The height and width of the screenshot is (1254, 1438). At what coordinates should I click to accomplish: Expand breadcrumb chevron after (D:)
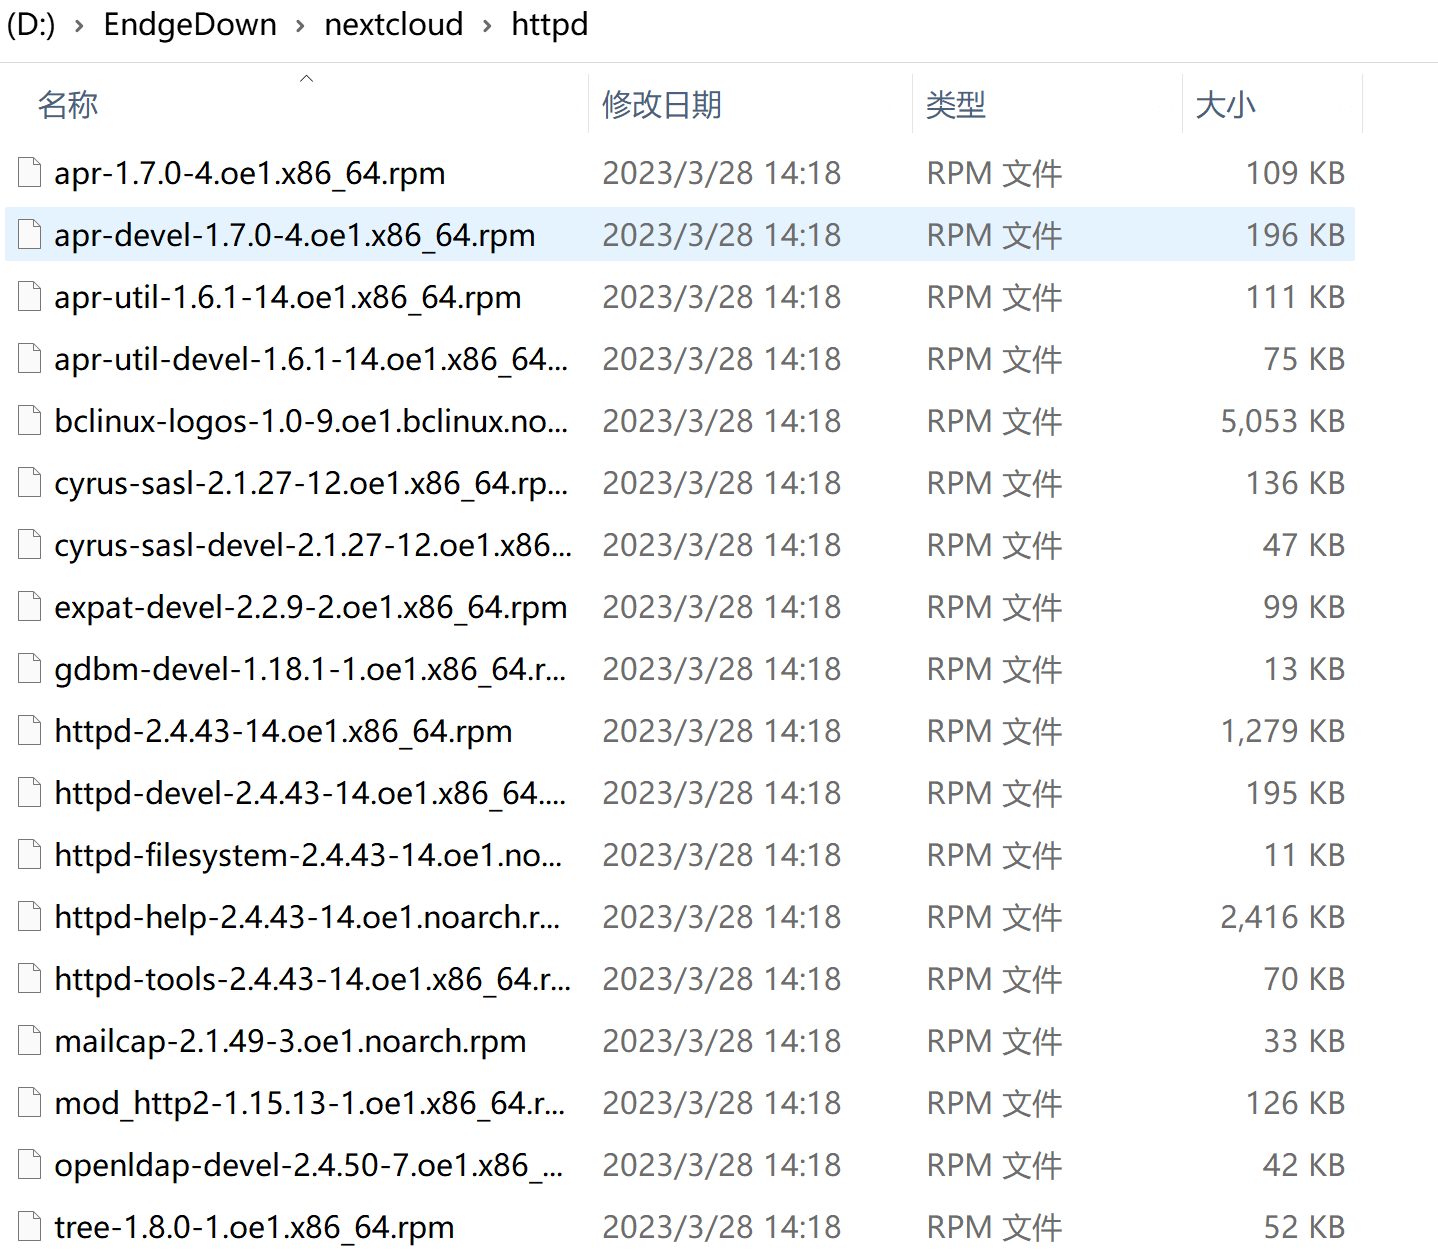[x=79, y=26]
